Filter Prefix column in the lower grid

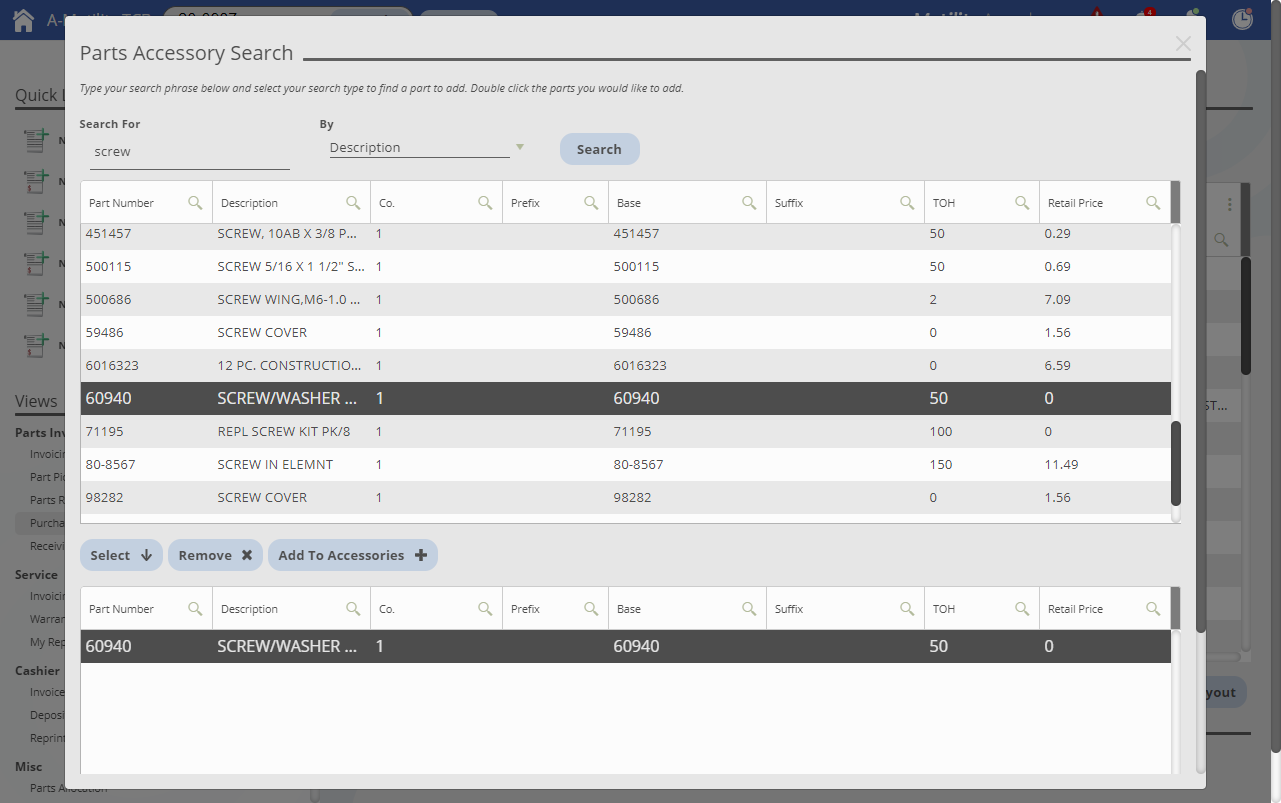(591, 609)
